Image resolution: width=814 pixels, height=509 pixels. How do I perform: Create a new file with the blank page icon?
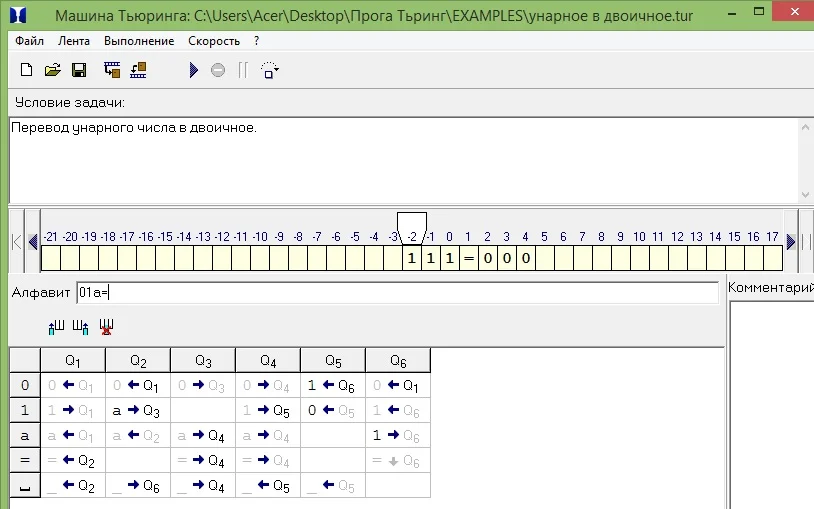(x=26, y=70)
